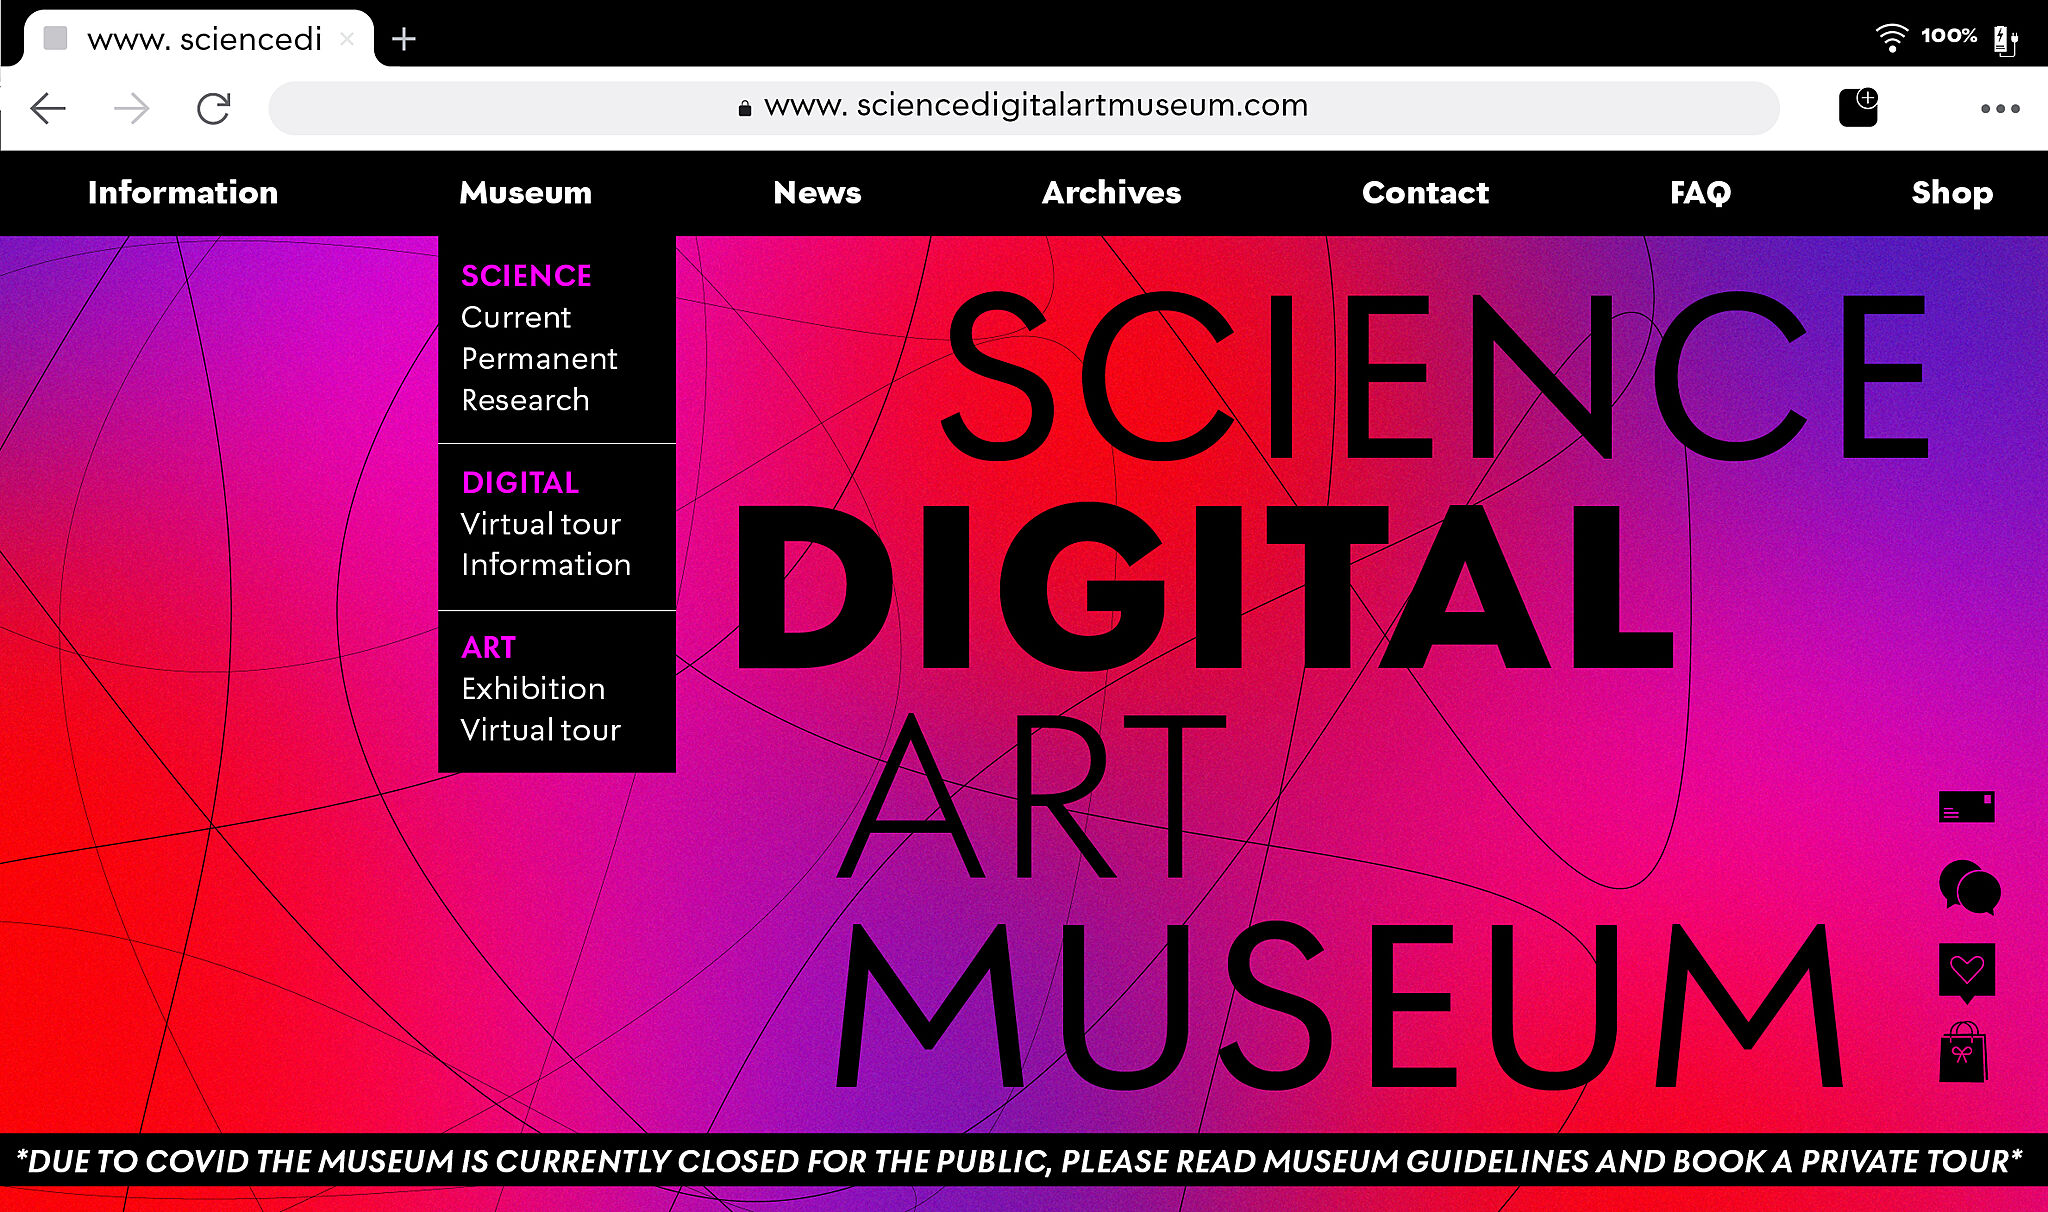
Task: Open Information under DIGITAL
Action: point(546,565)
